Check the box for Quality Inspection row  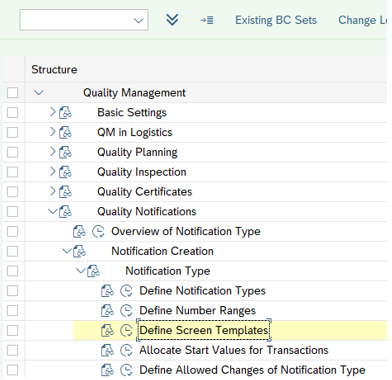pyautogui.click(x=13, y=172)
